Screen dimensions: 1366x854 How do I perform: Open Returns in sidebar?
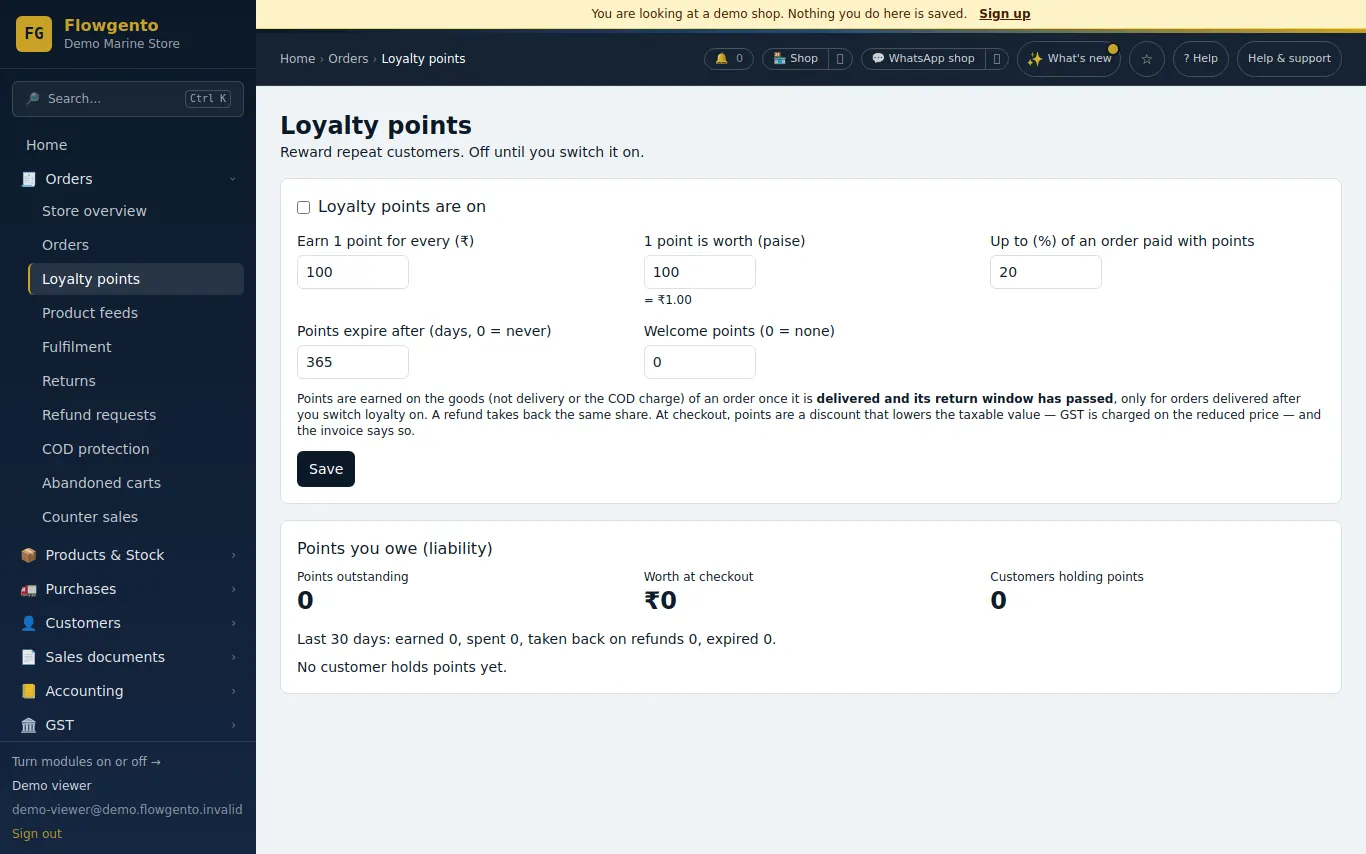coord(136,381)
